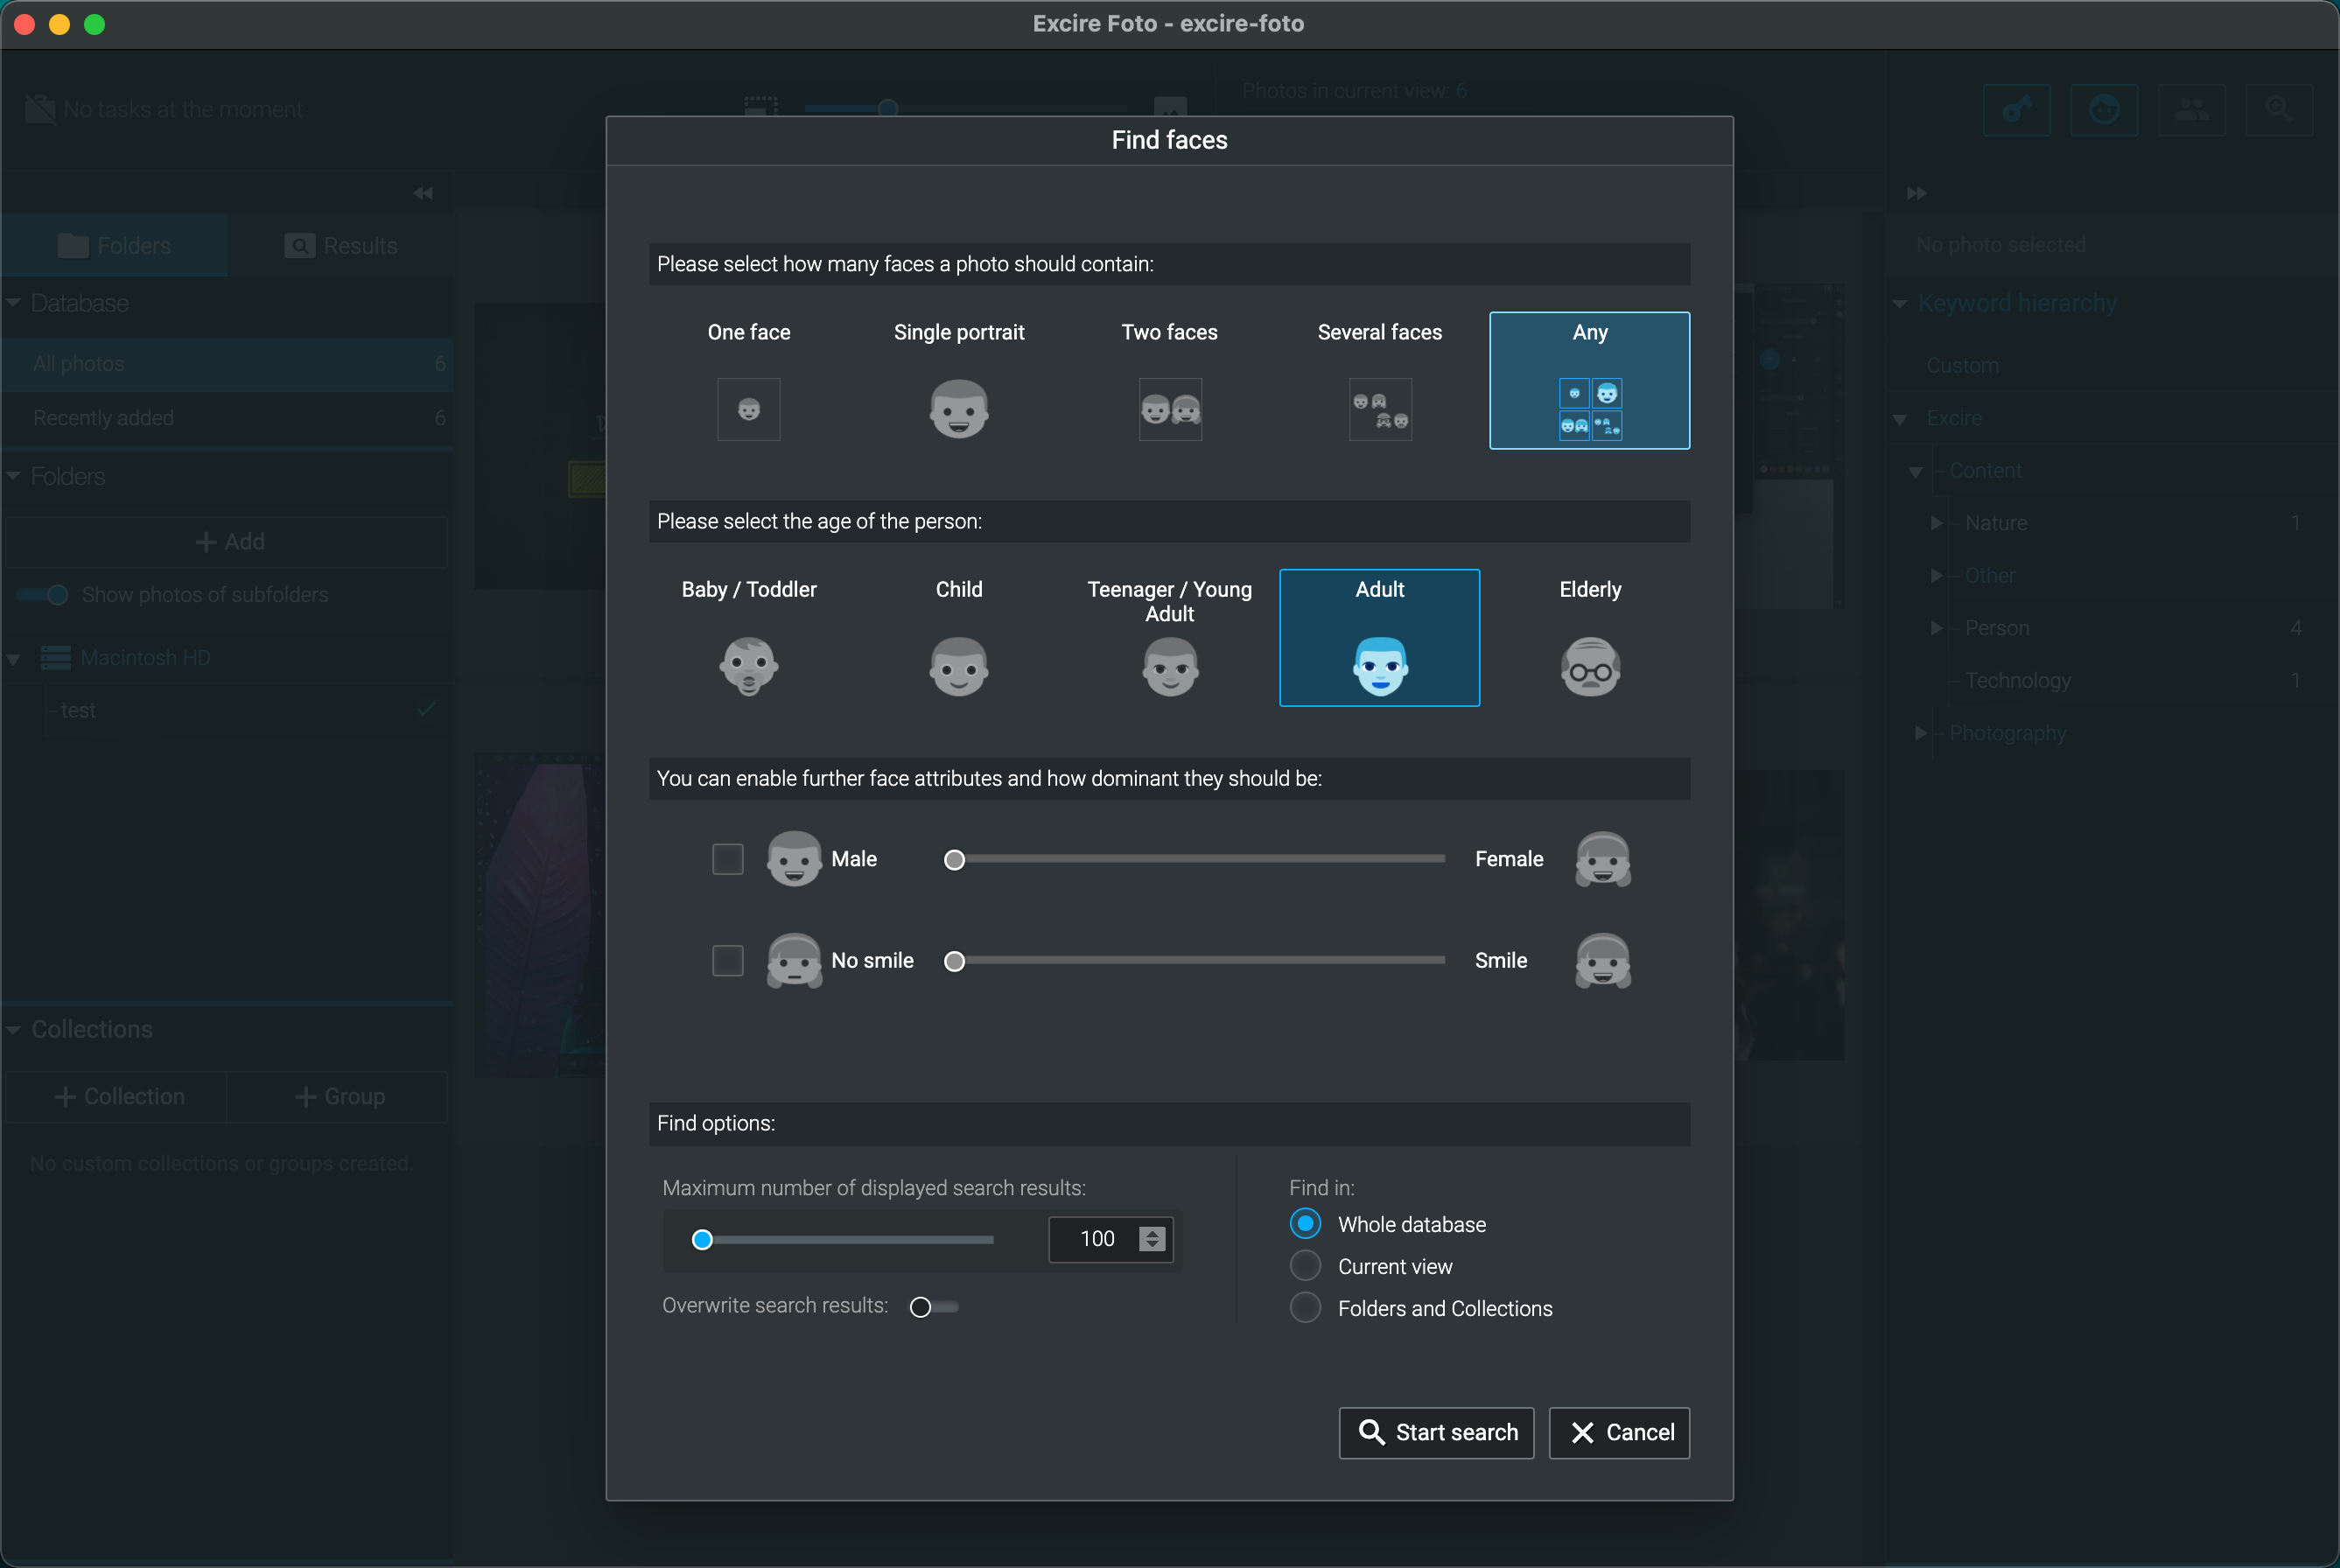The height and width of the screenshot is (1568, 2340).
Task: Click the Male to Female slider handle
Action: click(x=954, y=860)
